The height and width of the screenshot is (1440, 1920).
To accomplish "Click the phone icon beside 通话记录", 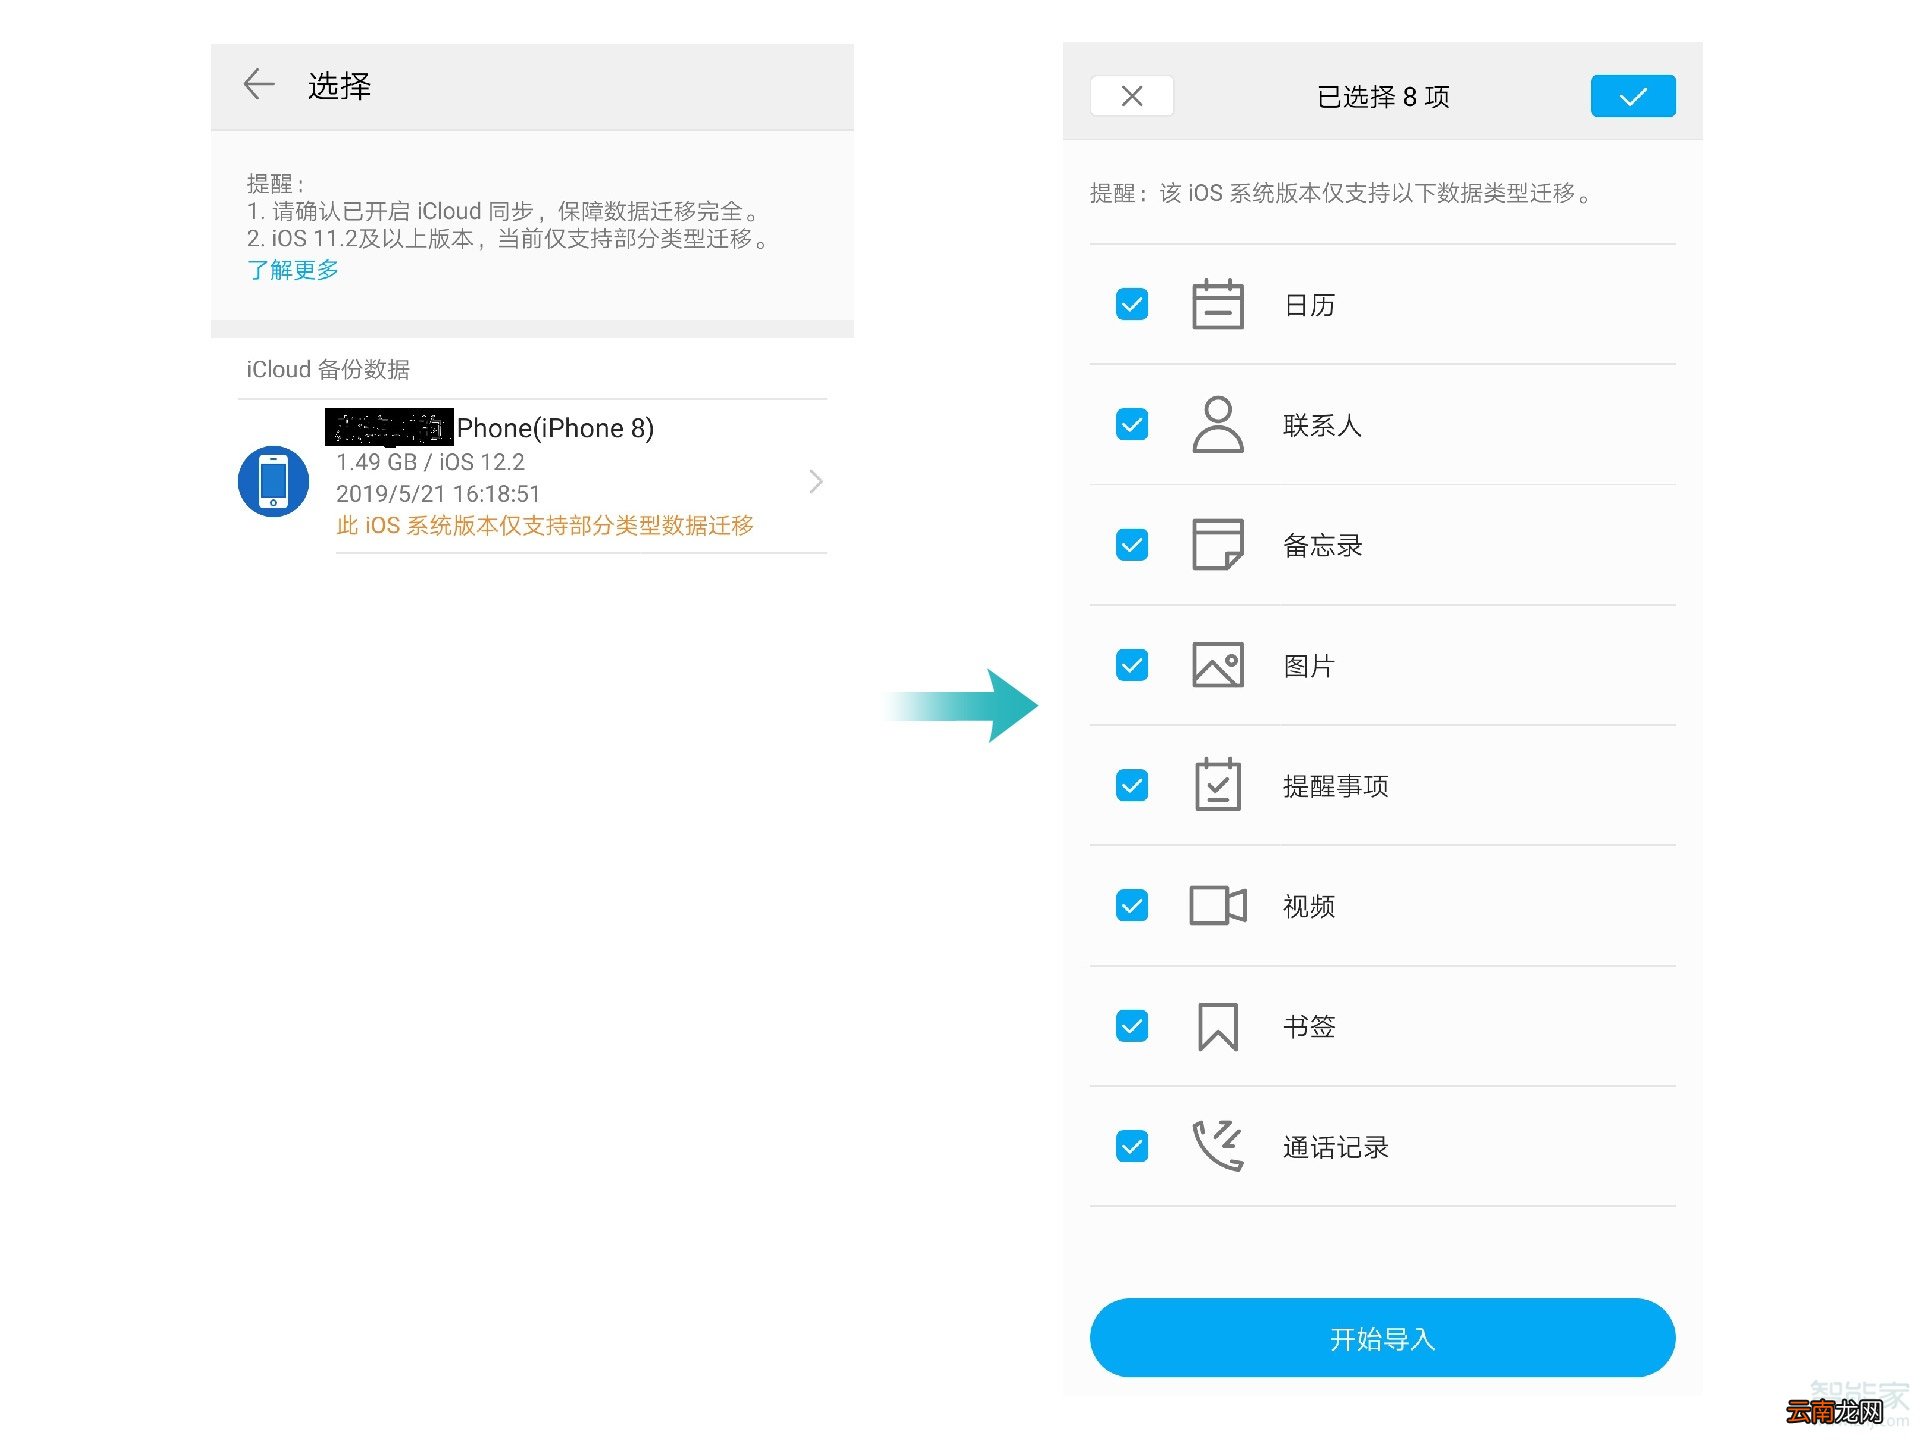I will pos(1217,1146).
